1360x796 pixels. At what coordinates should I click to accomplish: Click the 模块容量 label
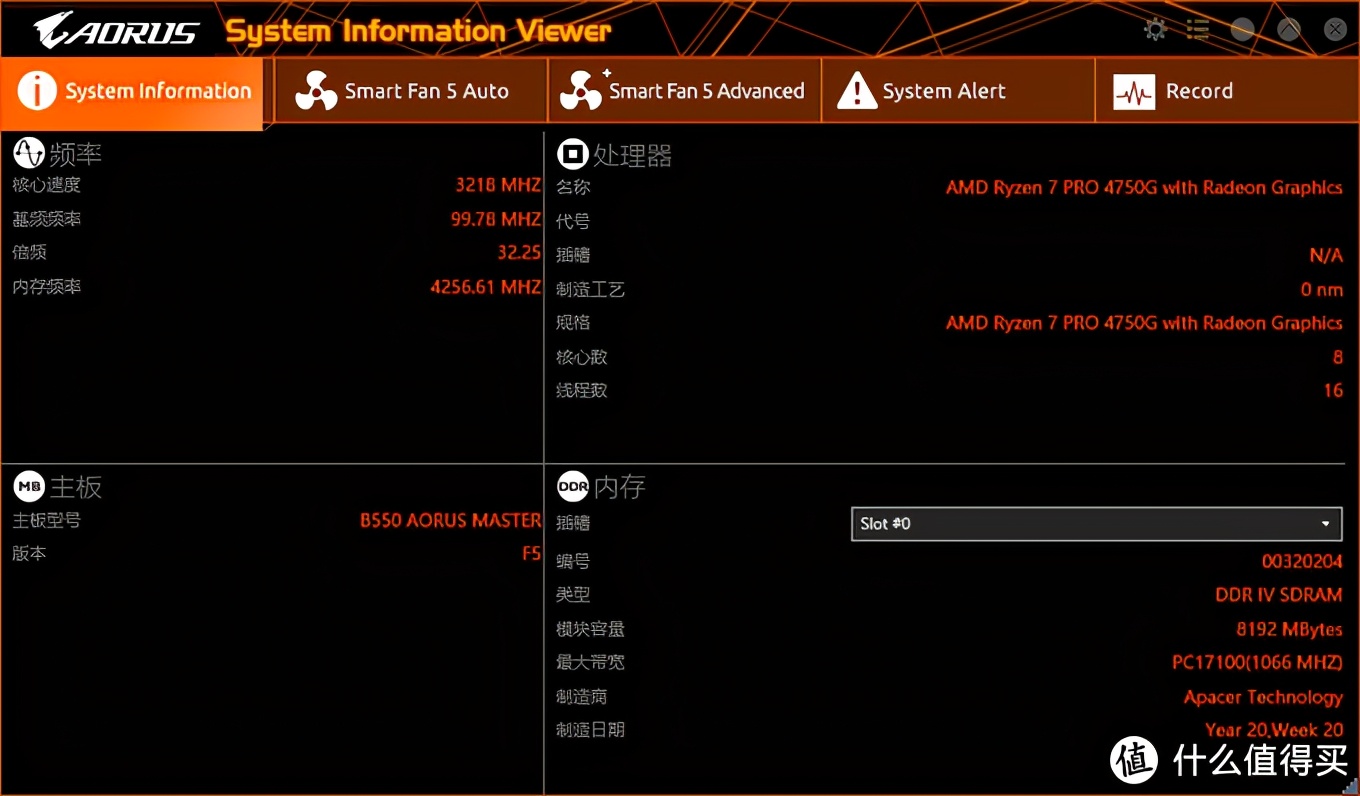pyautogui.click(x=590, y=629)
